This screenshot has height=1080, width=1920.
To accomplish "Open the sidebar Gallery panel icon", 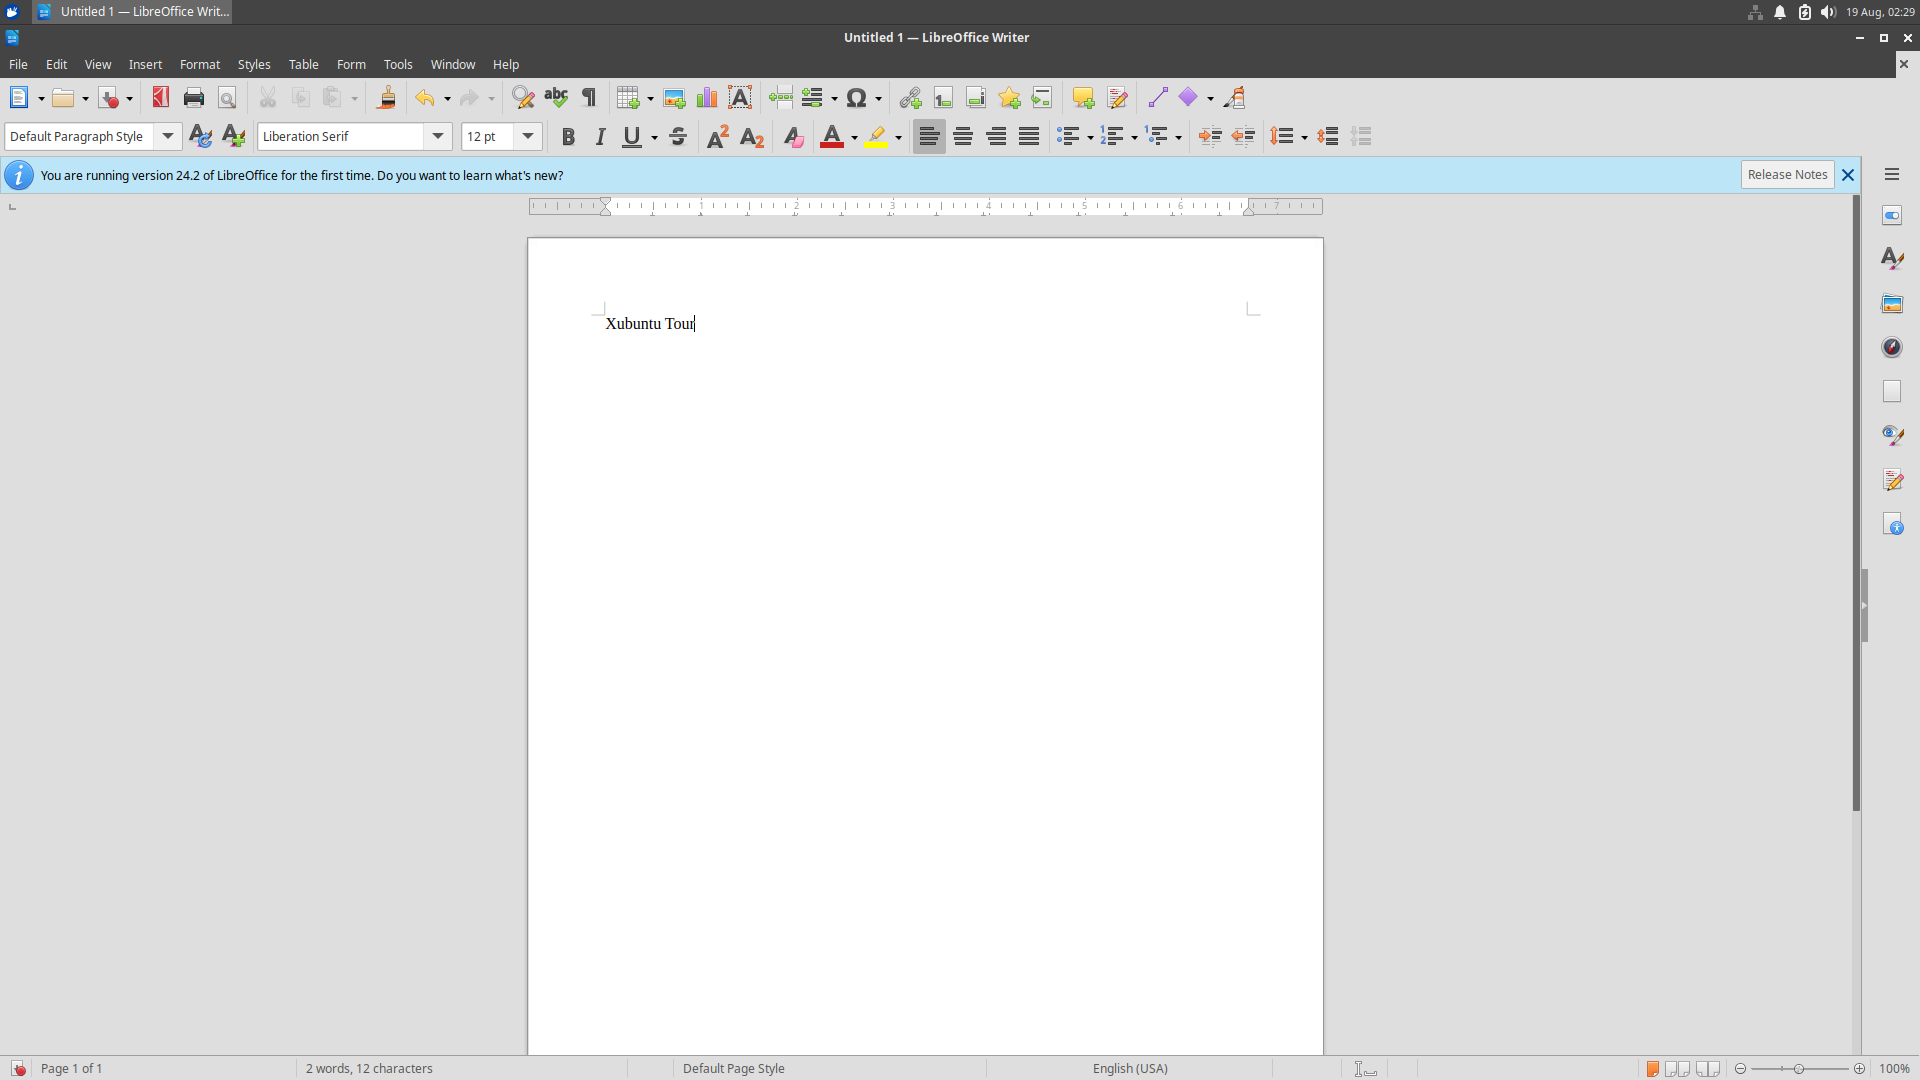I will (x=1892, y=303).
